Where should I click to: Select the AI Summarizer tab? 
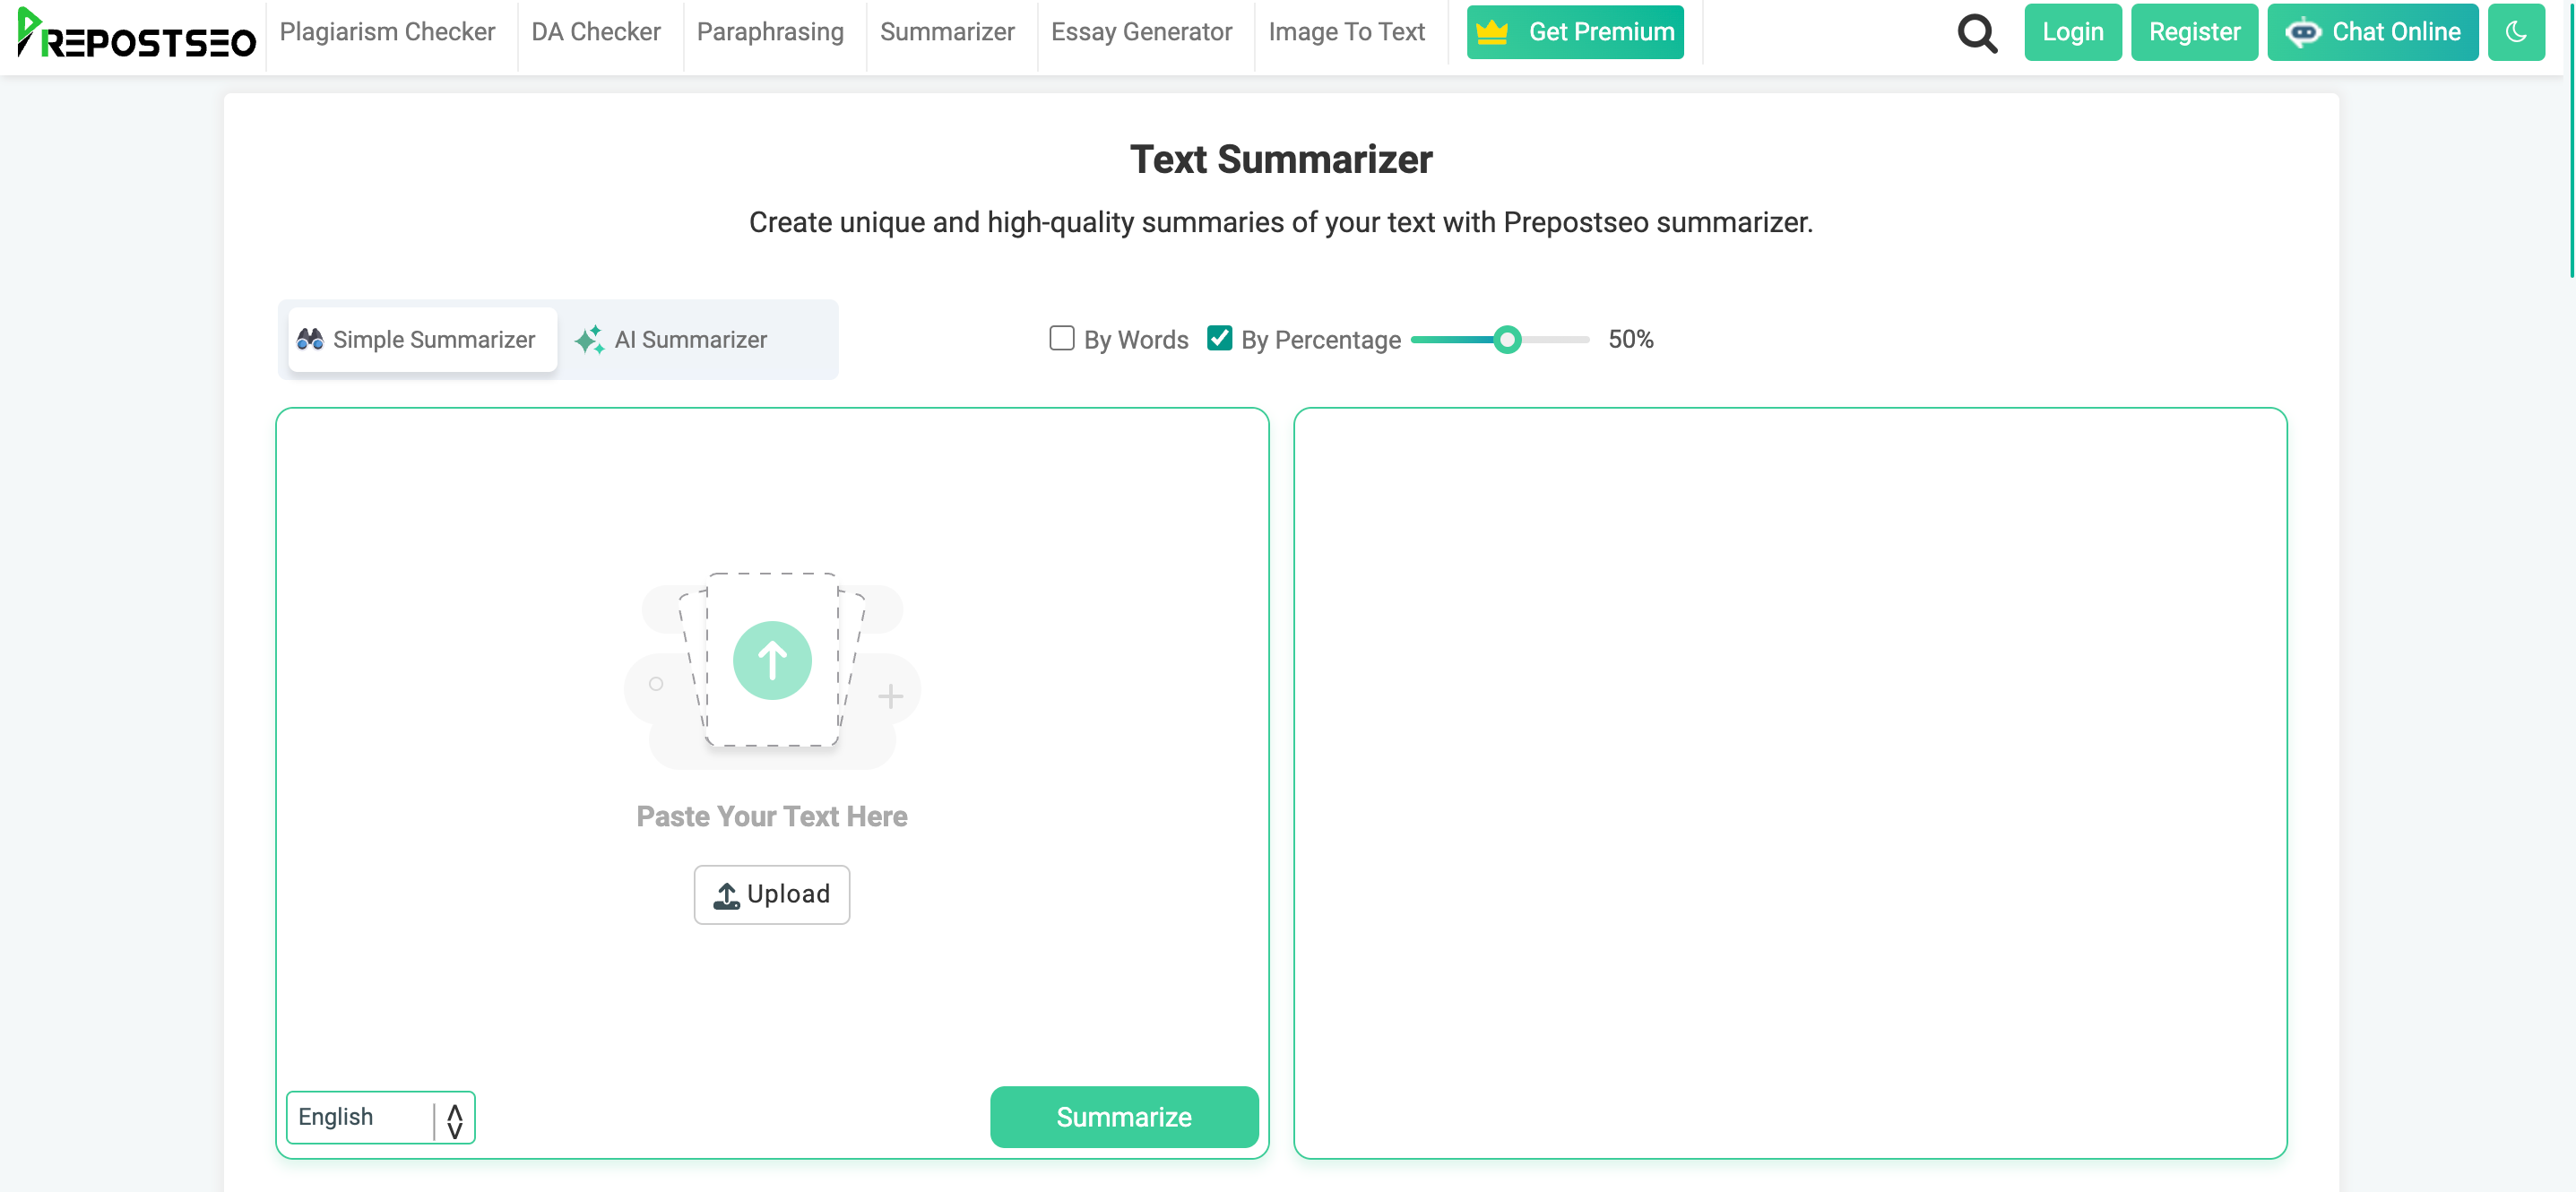click(690, 340)
